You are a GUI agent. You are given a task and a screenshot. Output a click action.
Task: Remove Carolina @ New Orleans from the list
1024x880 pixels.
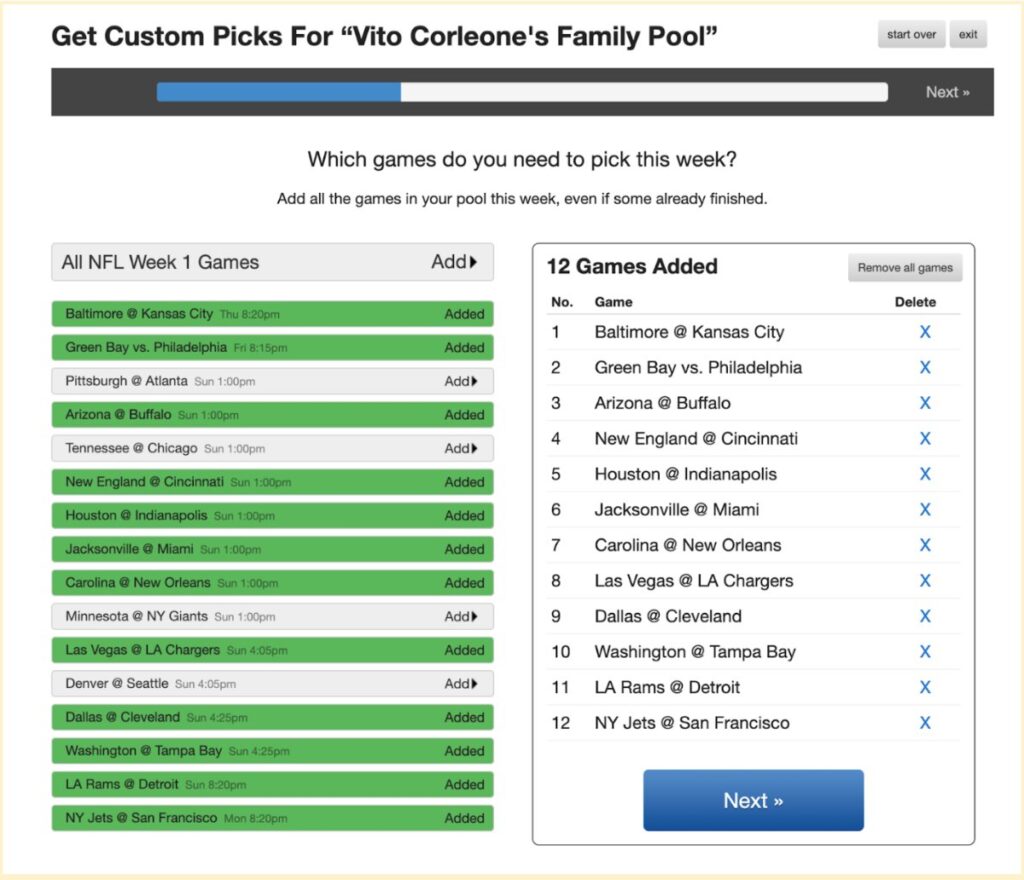click(925, 545)
